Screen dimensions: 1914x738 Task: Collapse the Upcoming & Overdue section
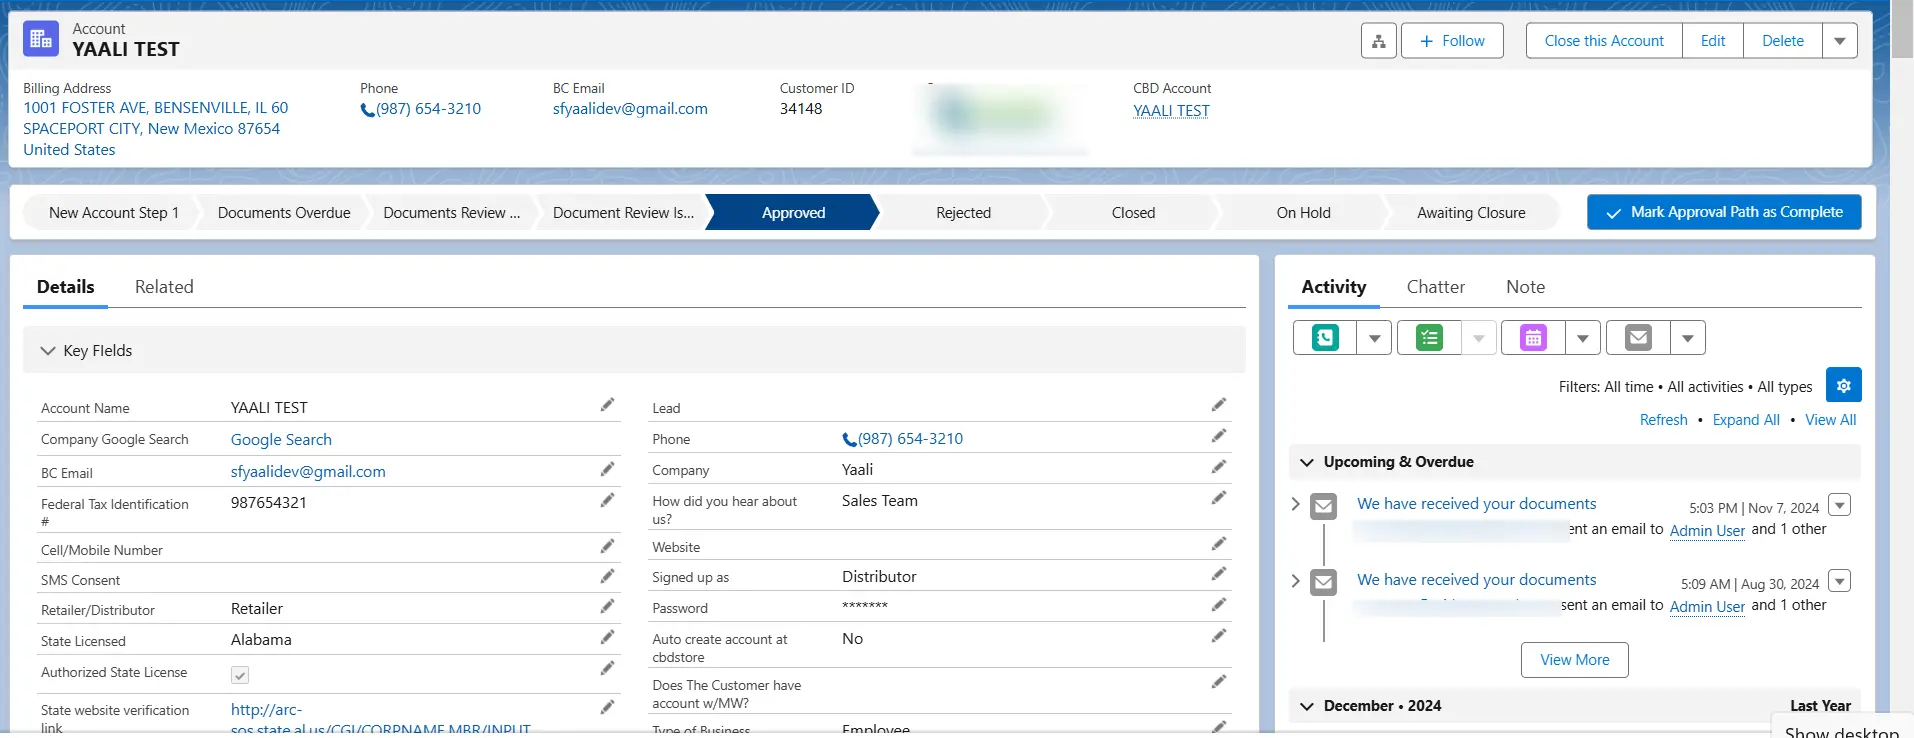click(1306, 462)
